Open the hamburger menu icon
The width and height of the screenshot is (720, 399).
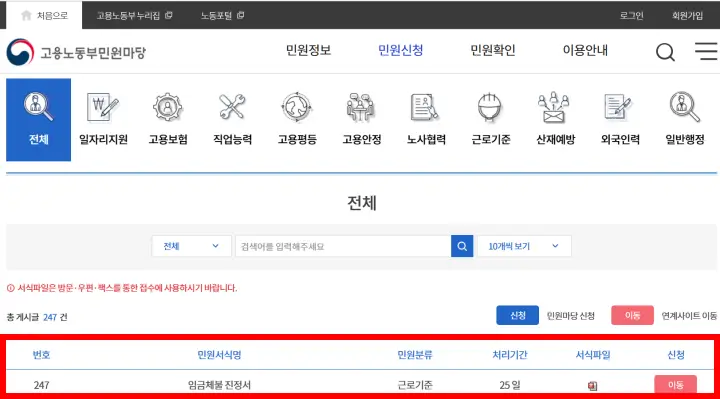706,51
